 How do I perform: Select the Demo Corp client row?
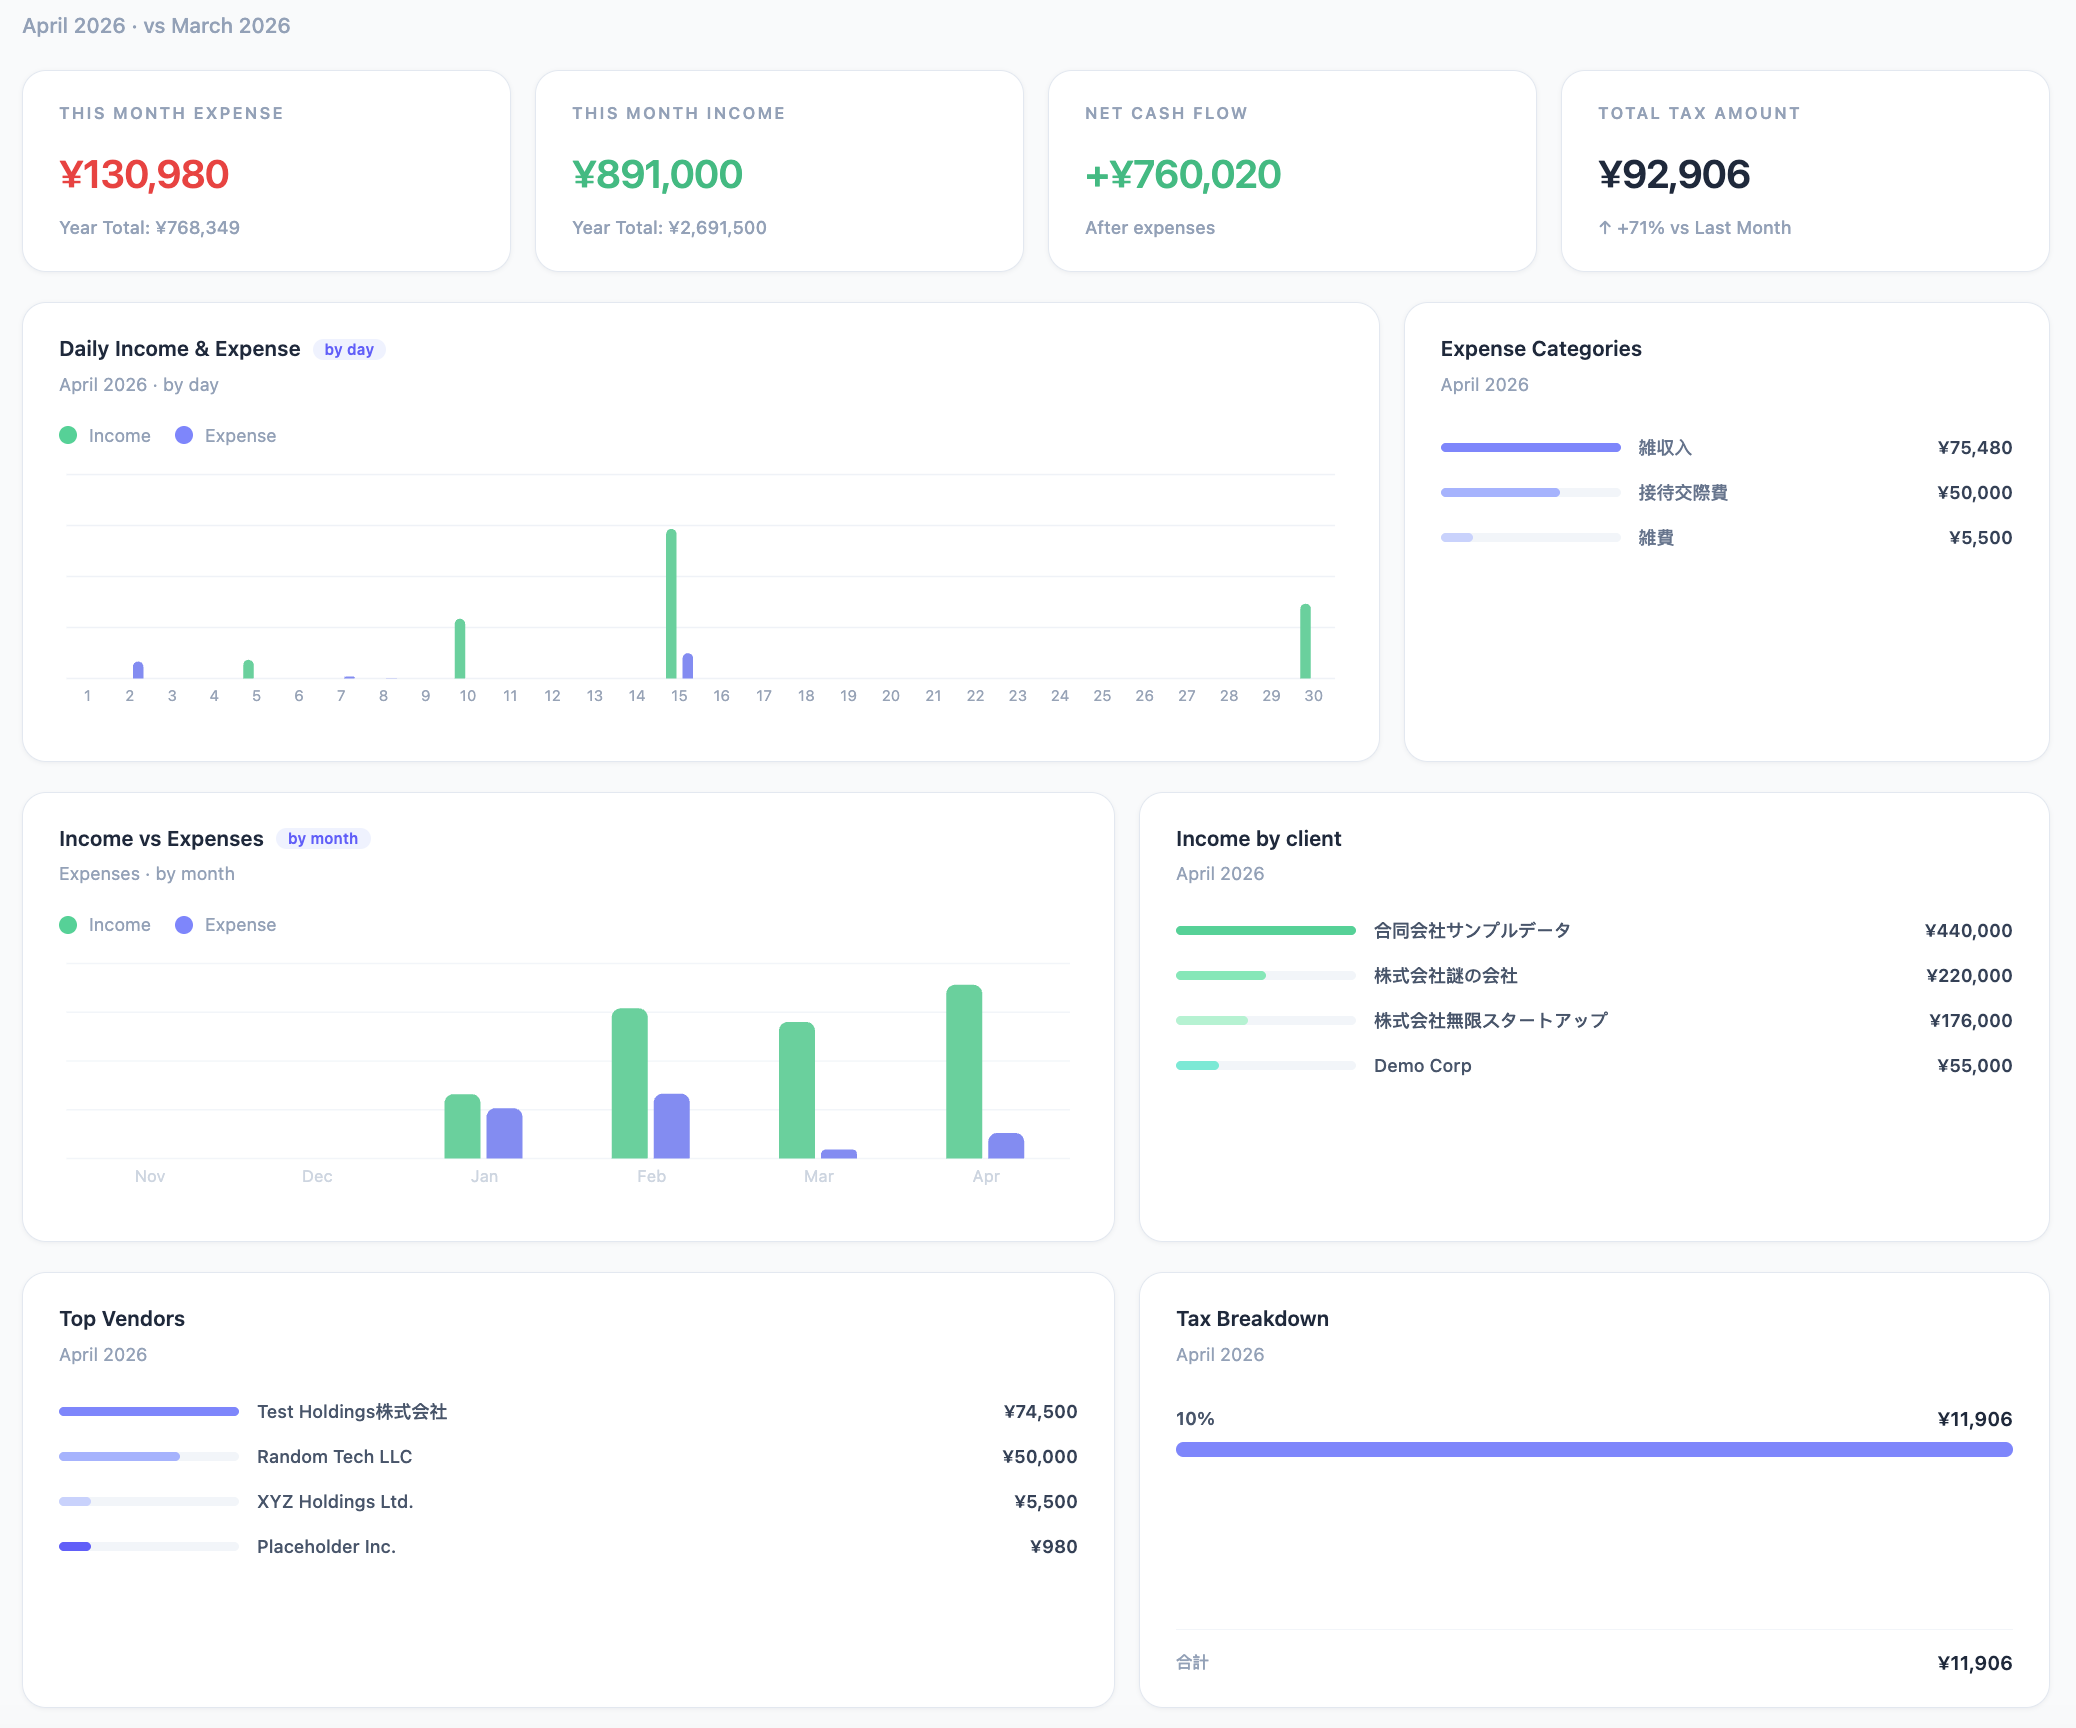1422,1065
